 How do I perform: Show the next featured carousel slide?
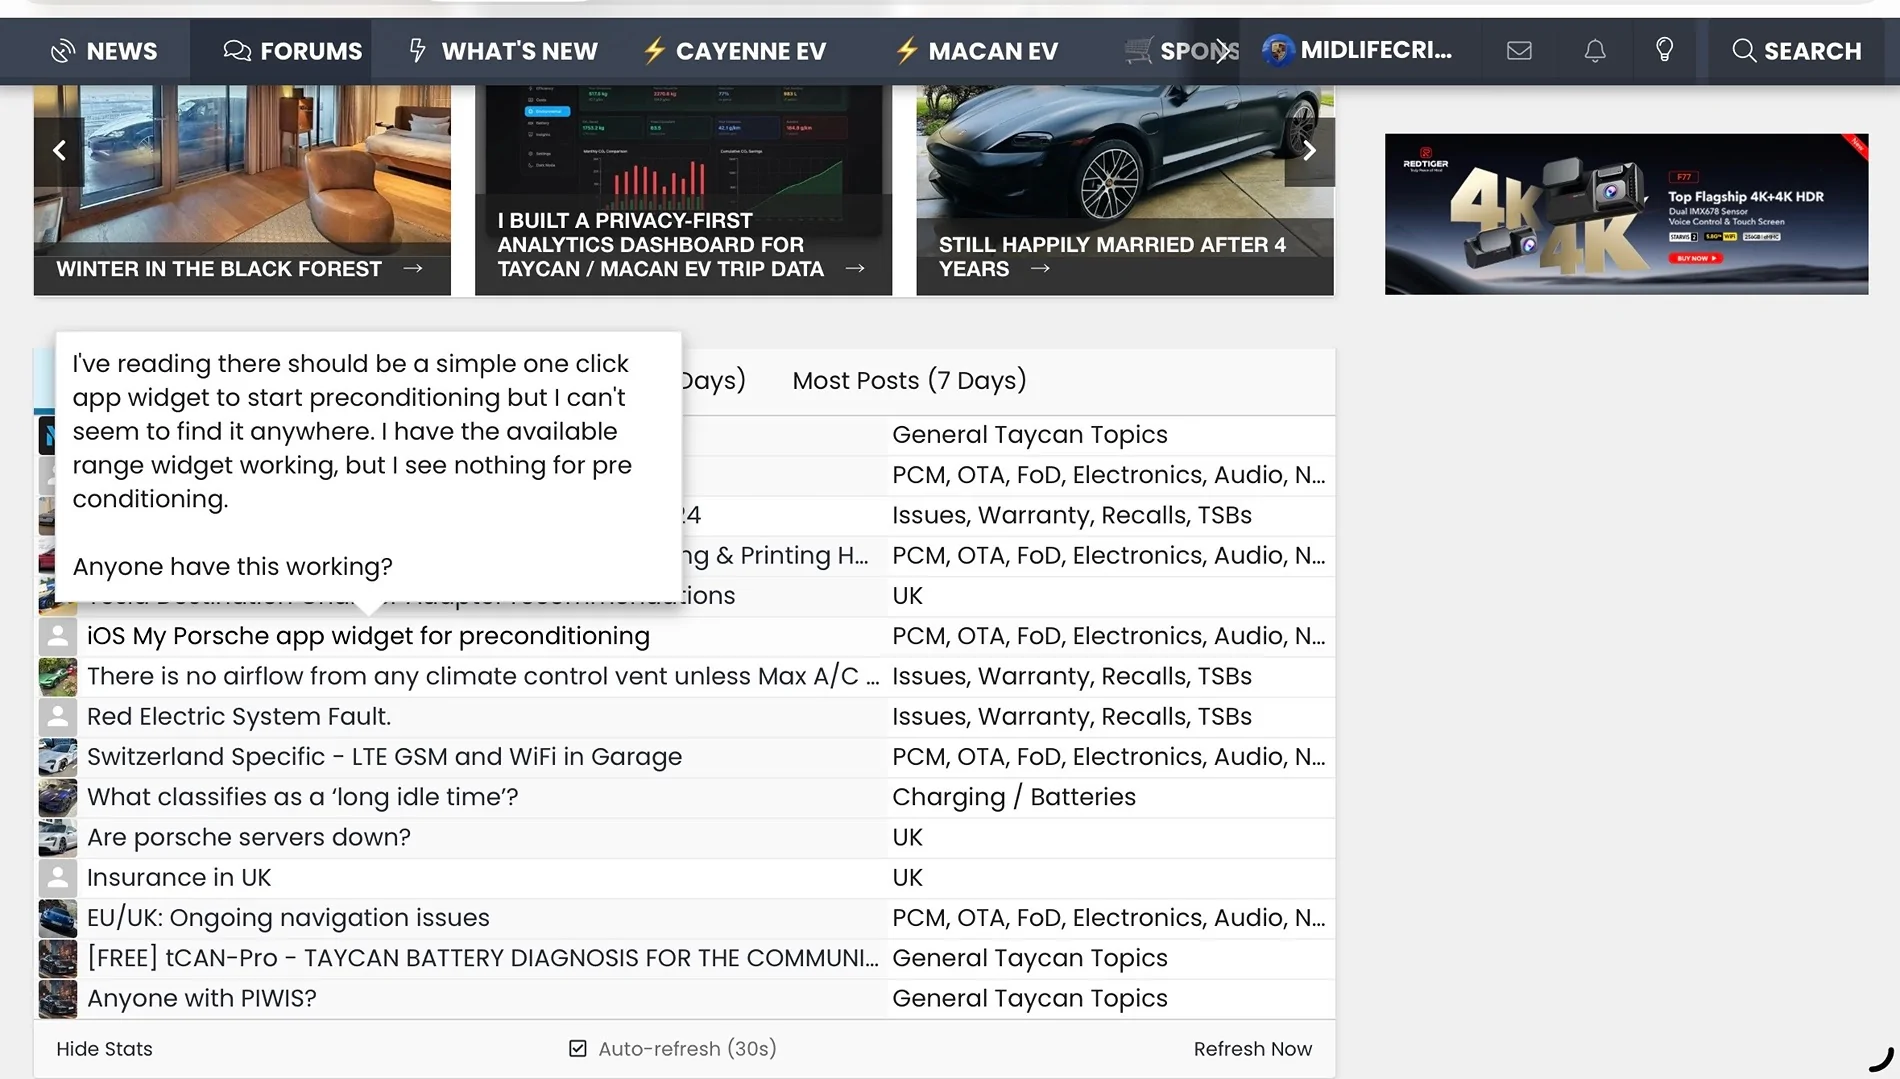click(x=1309, y=151)
